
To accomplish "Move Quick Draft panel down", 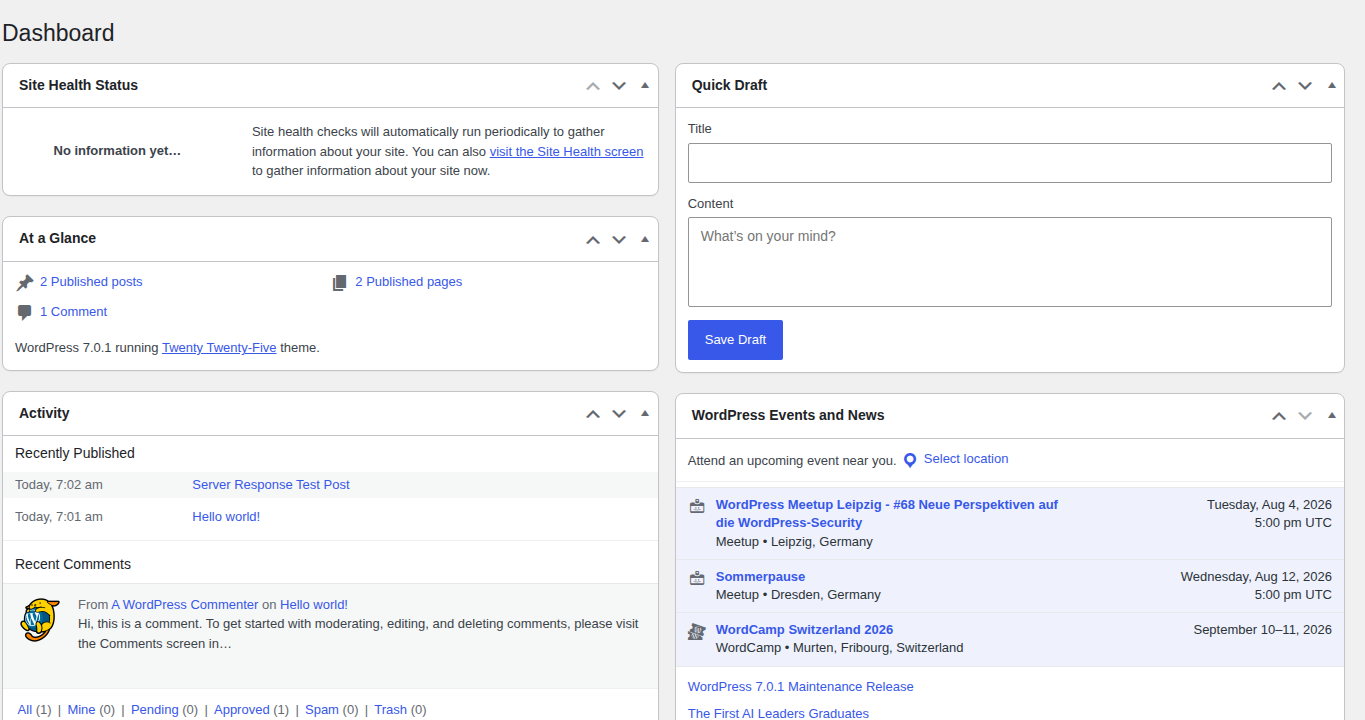I will pyautogui.click(x=1305, y=86).
